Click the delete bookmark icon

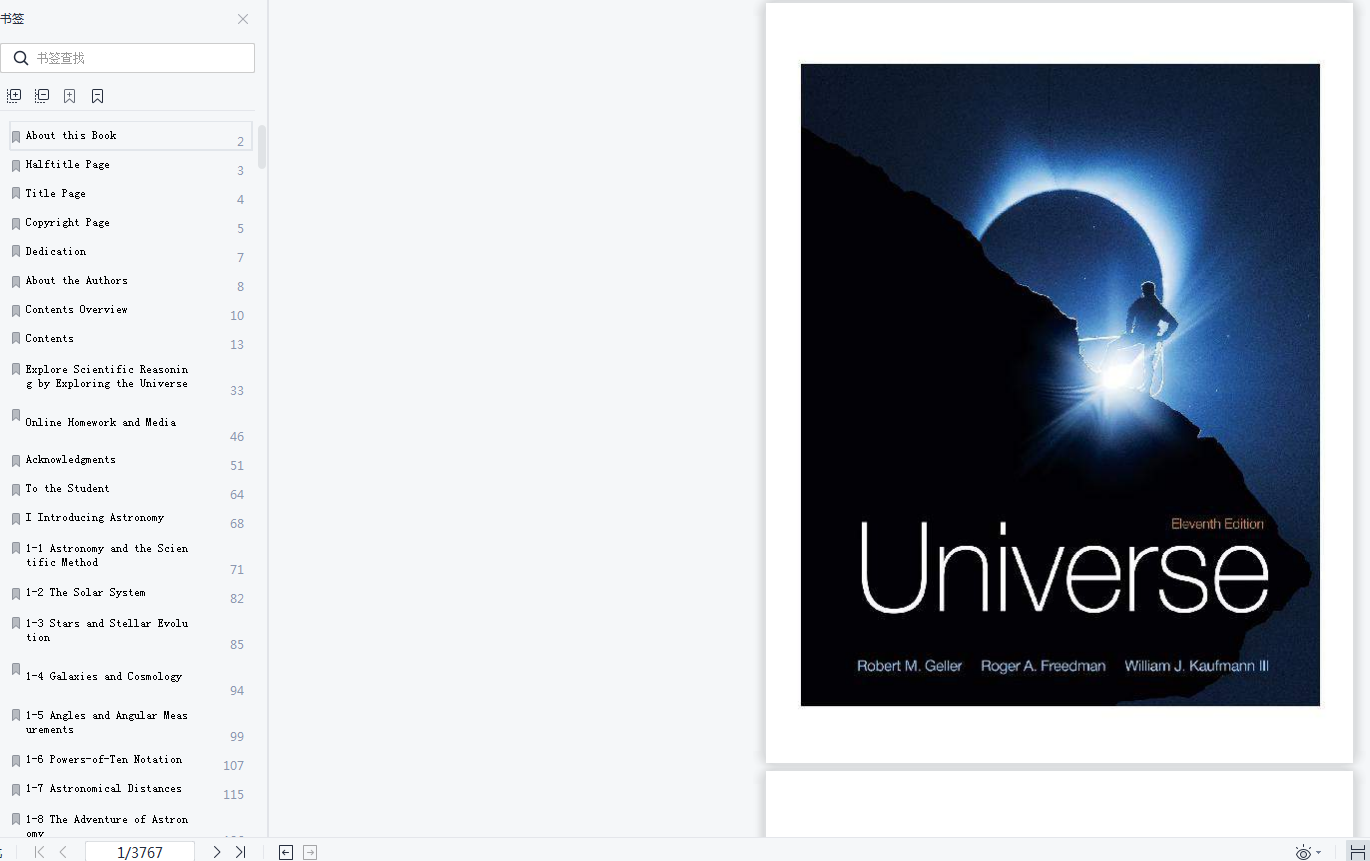pos(97,96)
